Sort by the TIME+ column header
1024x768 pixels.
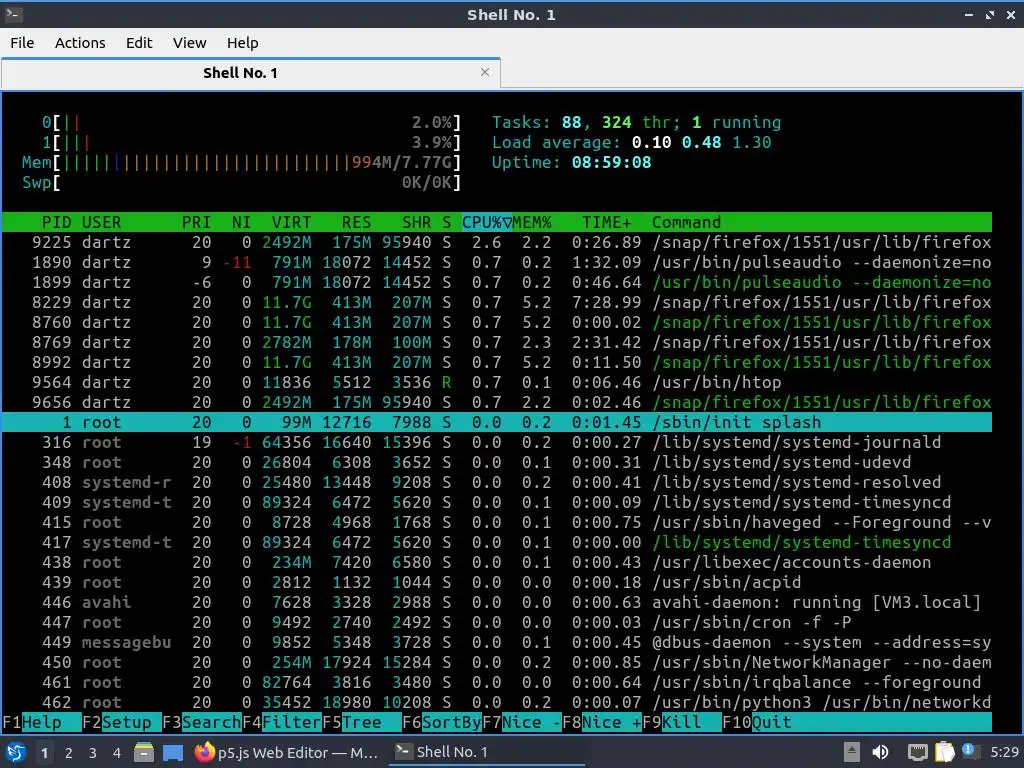607,222
